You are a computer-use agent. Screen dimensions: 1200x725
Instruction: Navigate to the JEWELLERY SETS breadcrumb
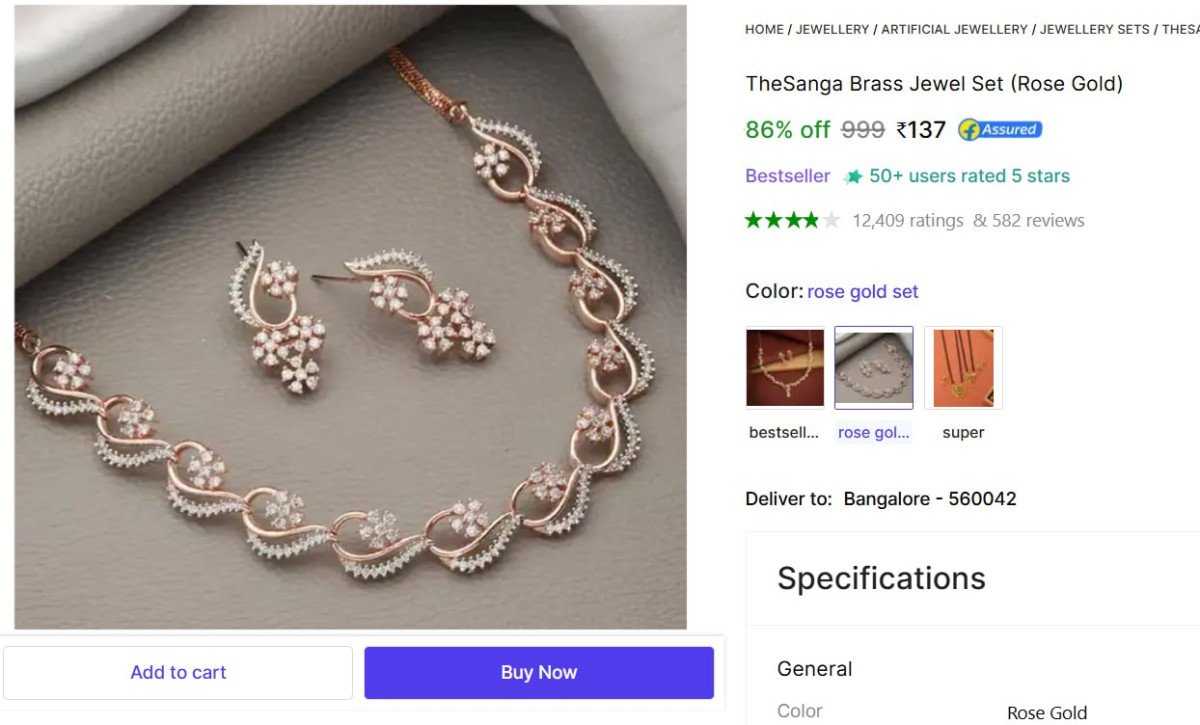[1094, 30]
